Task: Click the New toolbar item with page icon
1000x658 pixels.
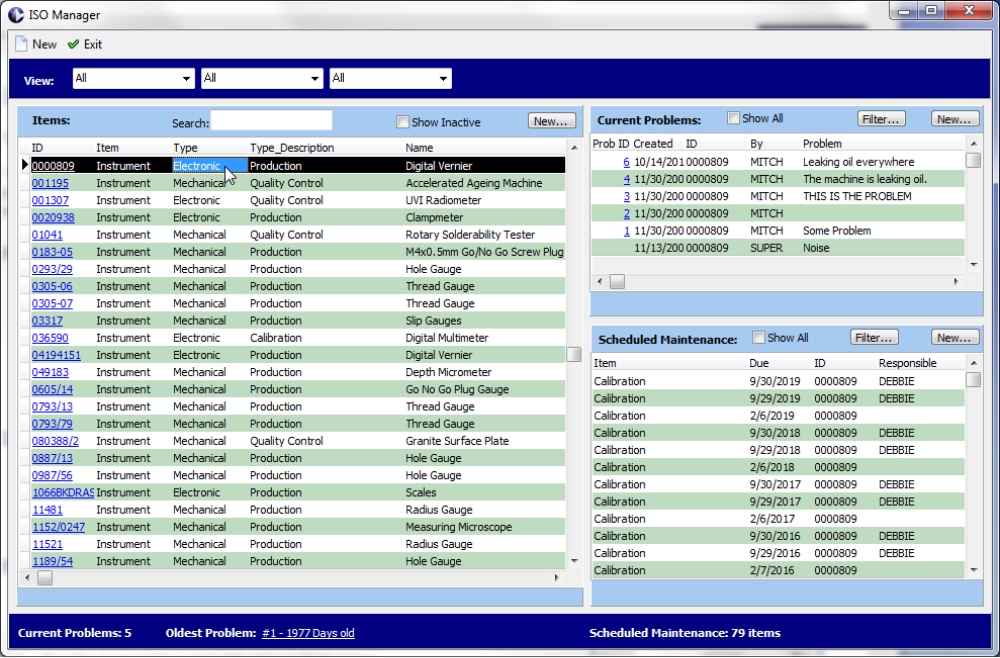Action: [36, 44]
